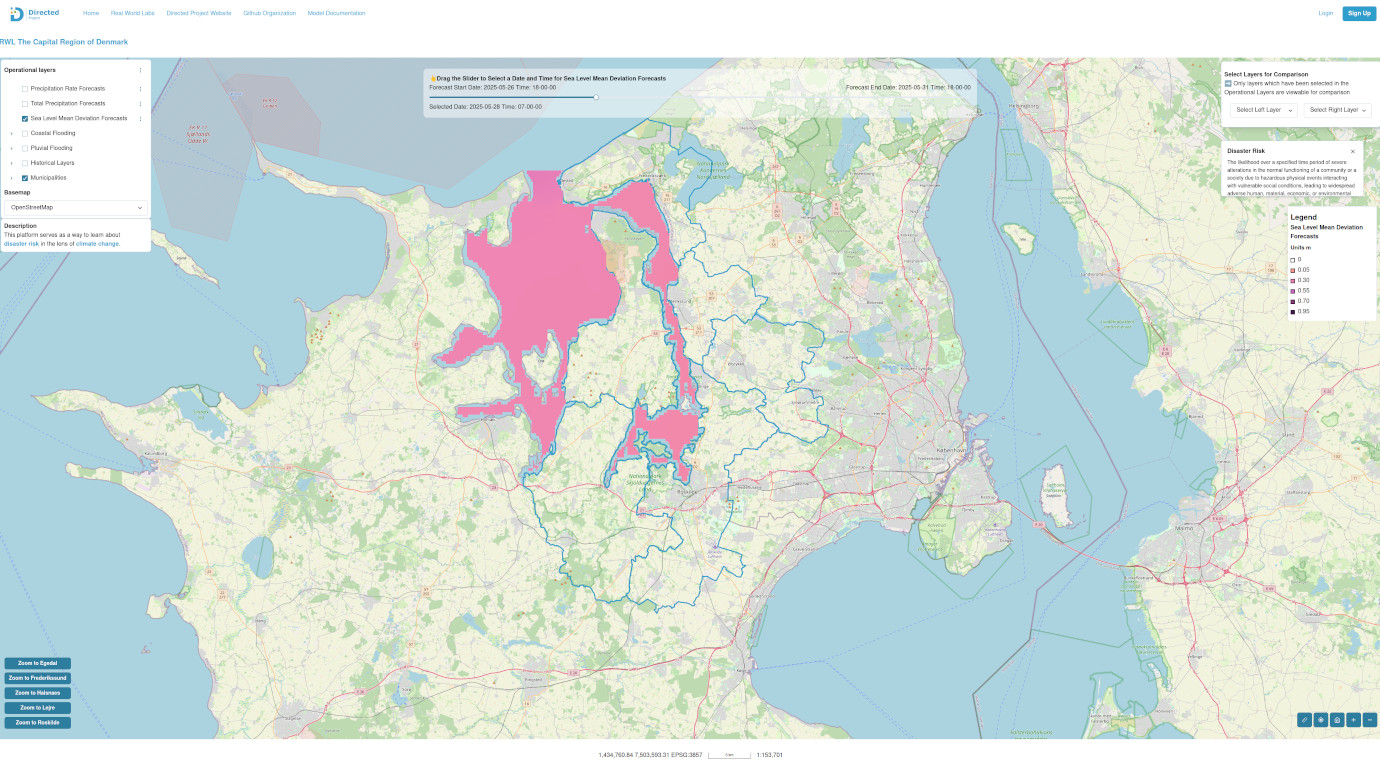
Task: Uncheck the Municipalities layer checkbox
Action: [x=25, y=178]
